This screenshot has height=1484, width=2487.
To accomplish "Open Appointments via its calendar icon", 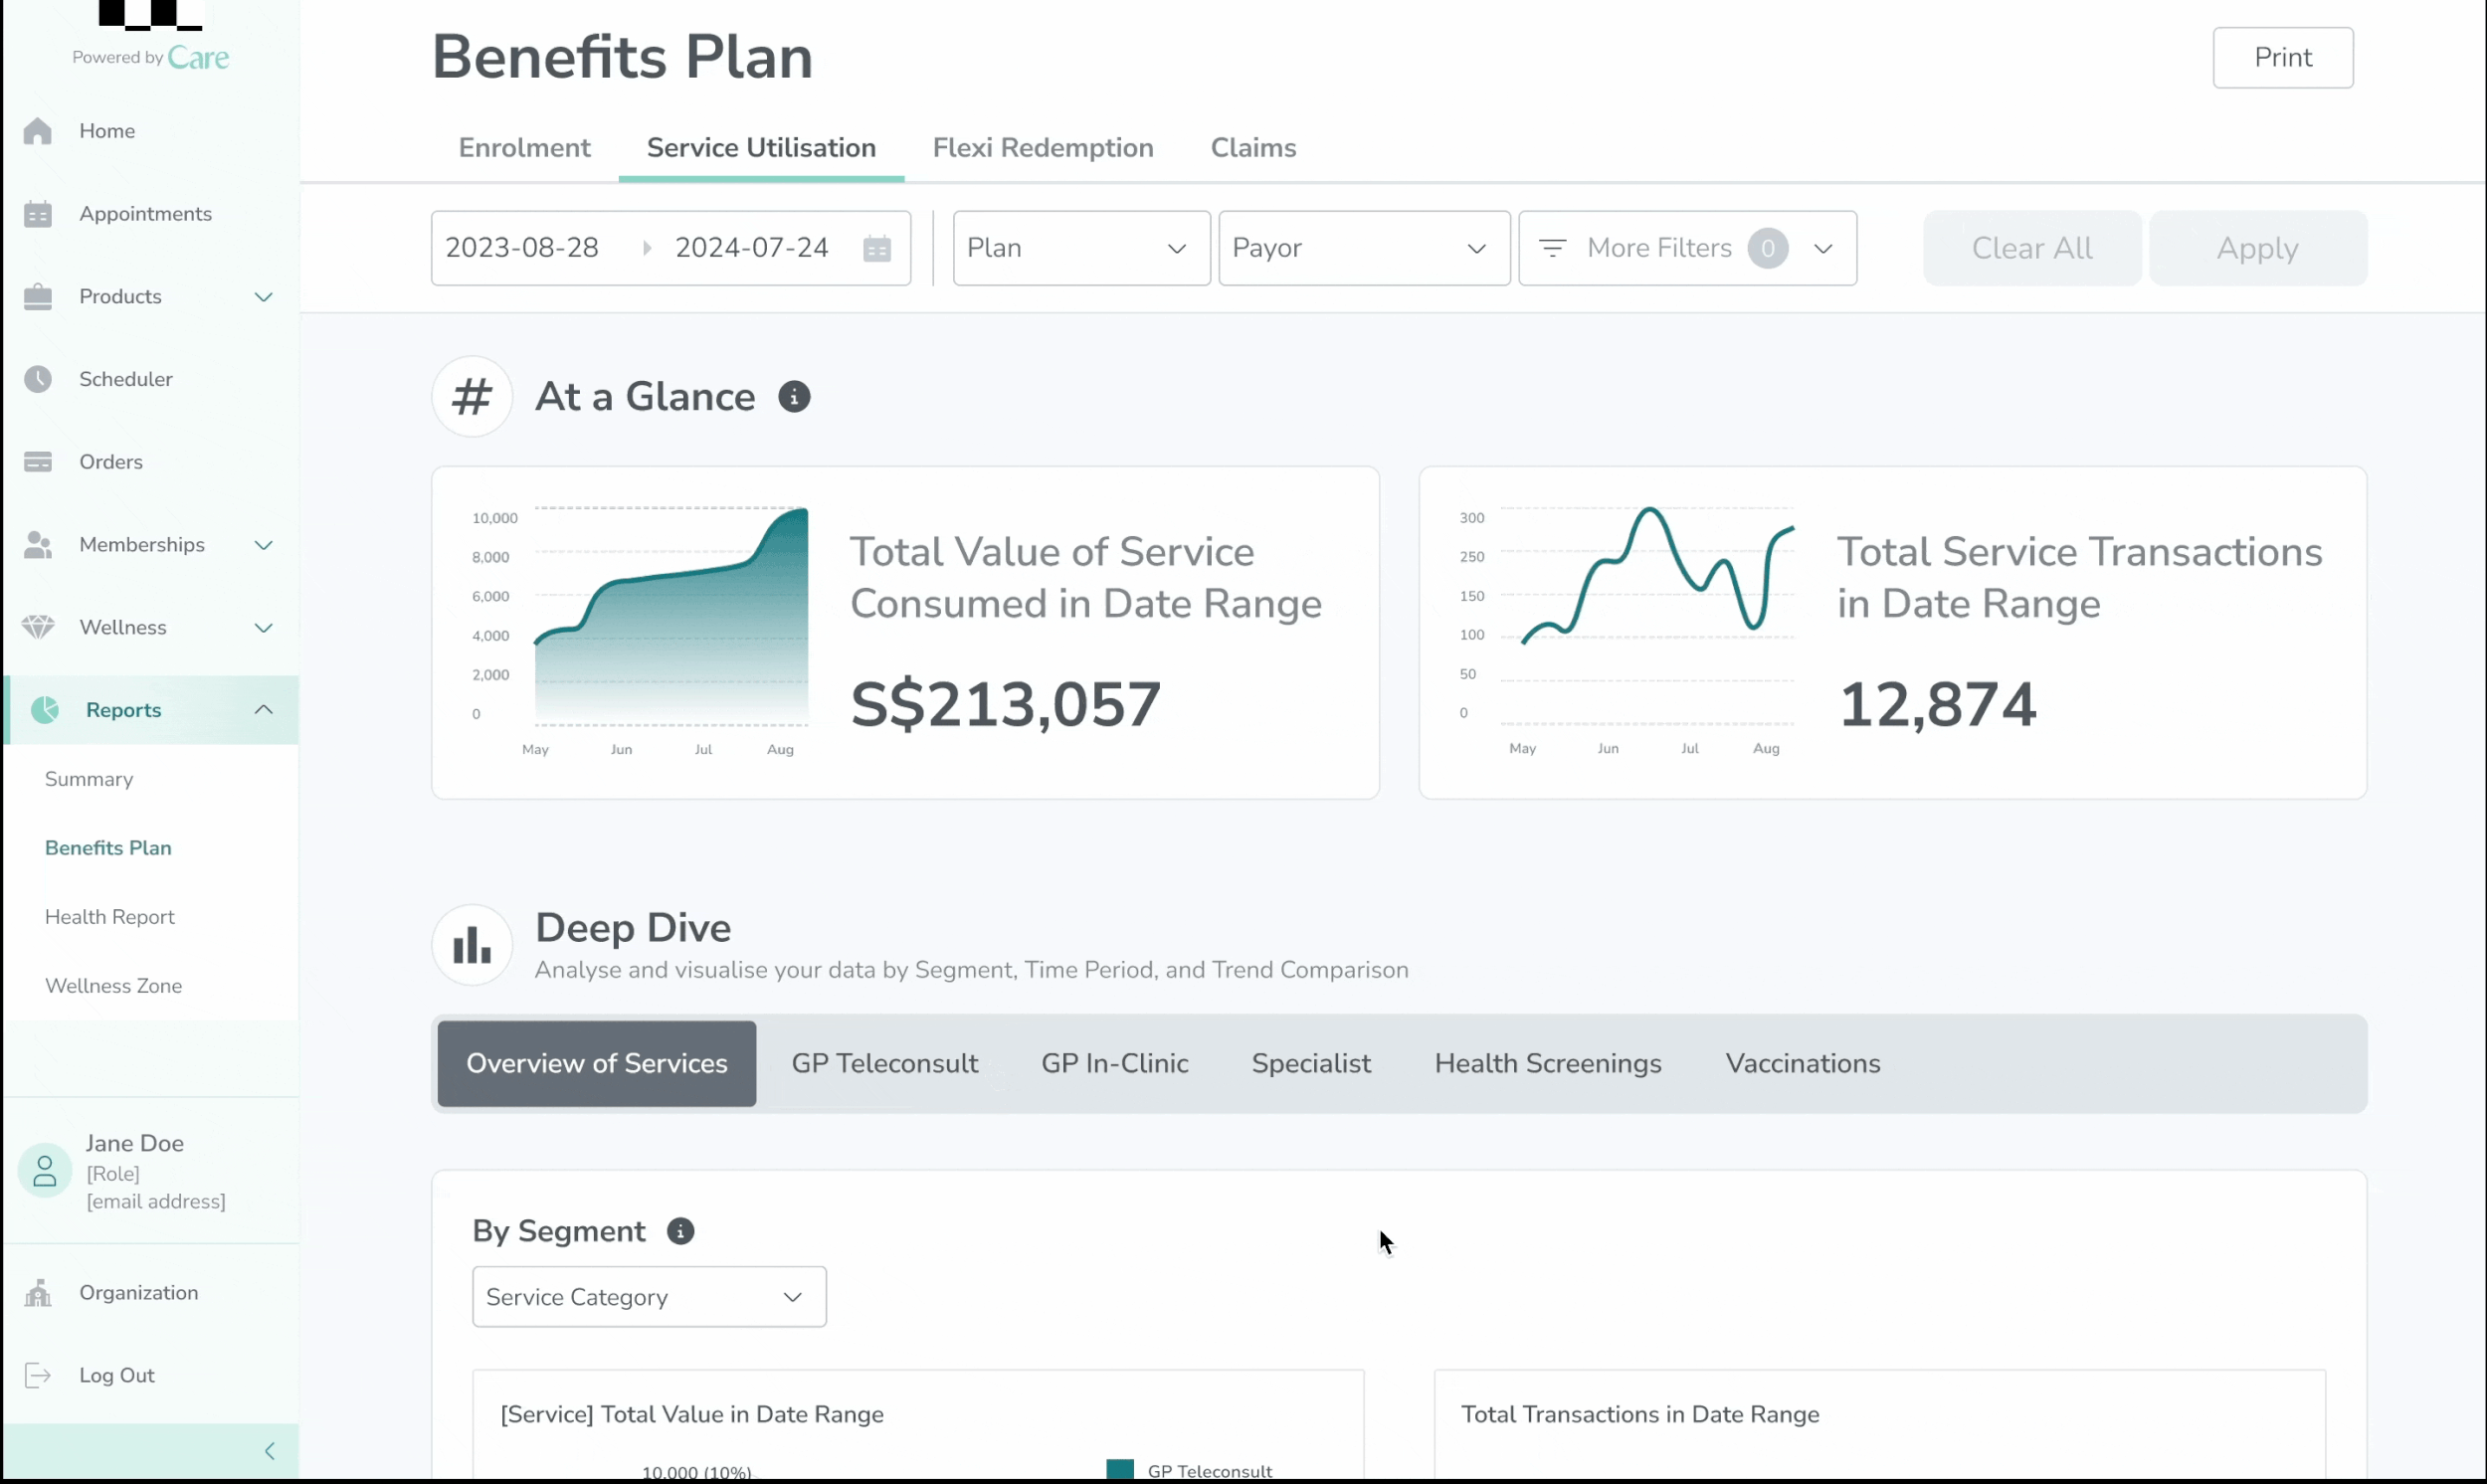I will 38,214.
